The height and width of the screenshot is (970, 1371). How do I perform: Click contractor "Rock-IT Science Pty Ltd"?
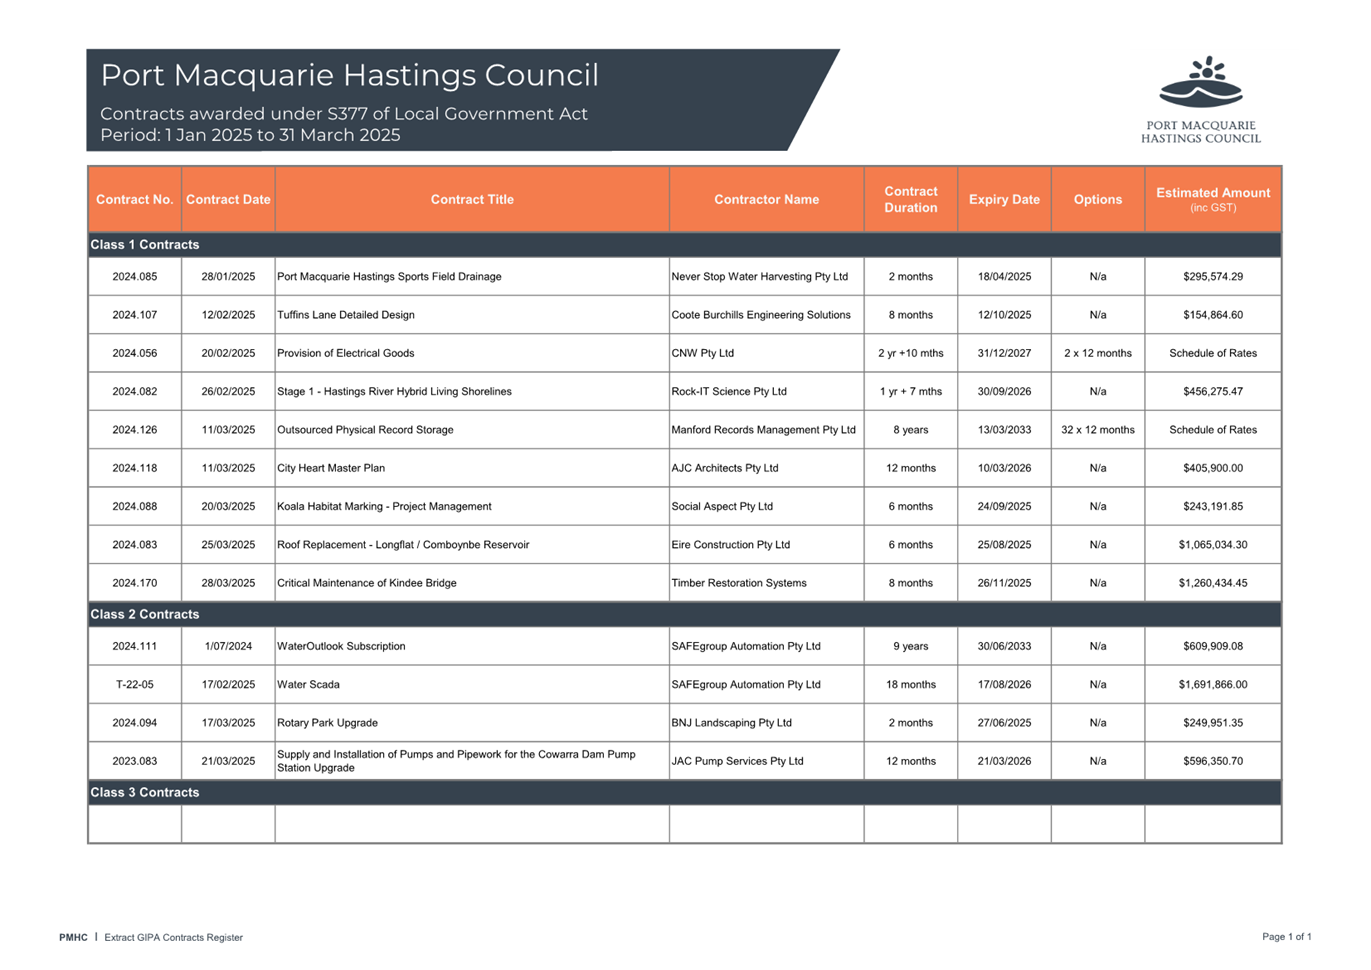[729, 392]
